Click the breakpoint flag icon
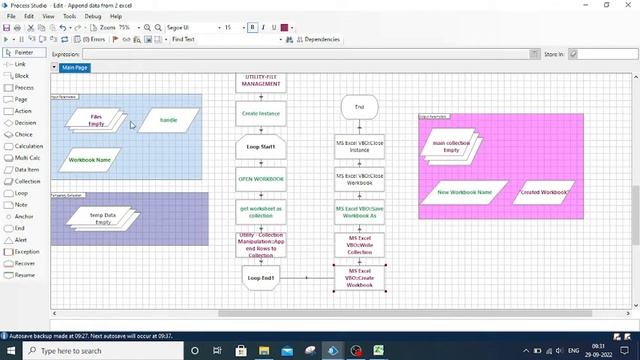 pos(116,40)
